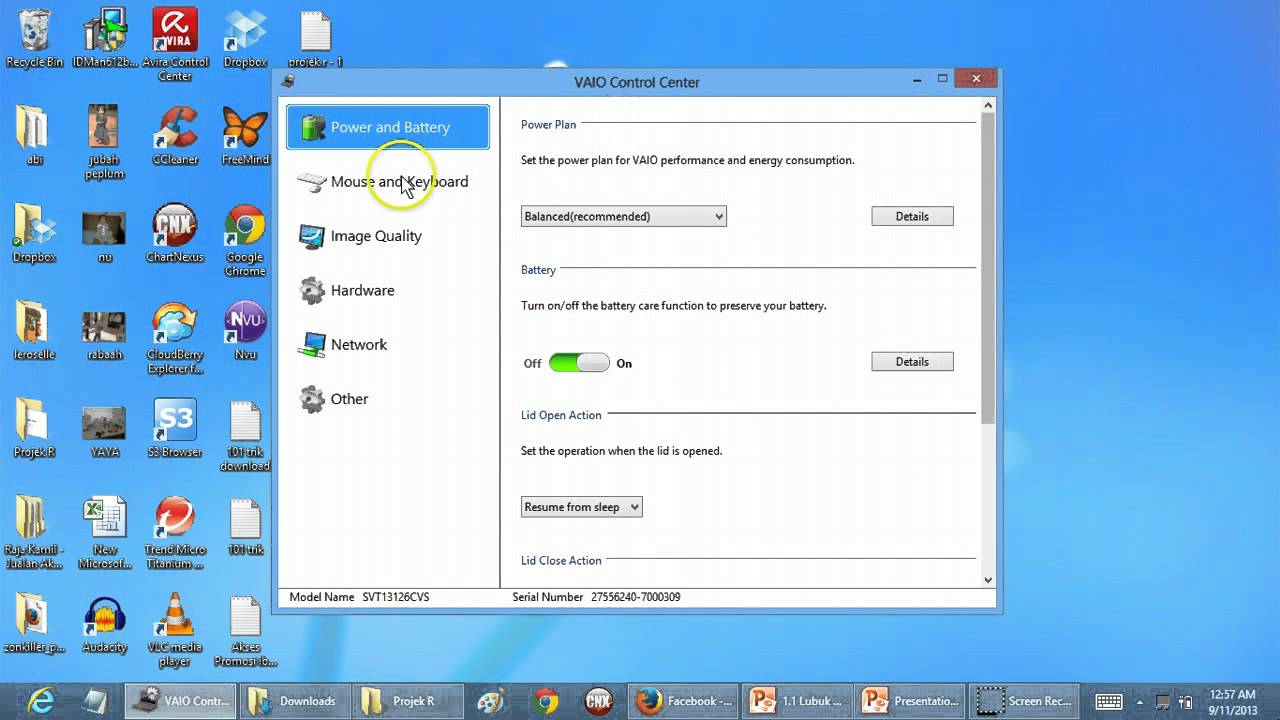1280x720 pixels.
Task: Select the Avira Control Center icon
Action: (x=175, y=45)
